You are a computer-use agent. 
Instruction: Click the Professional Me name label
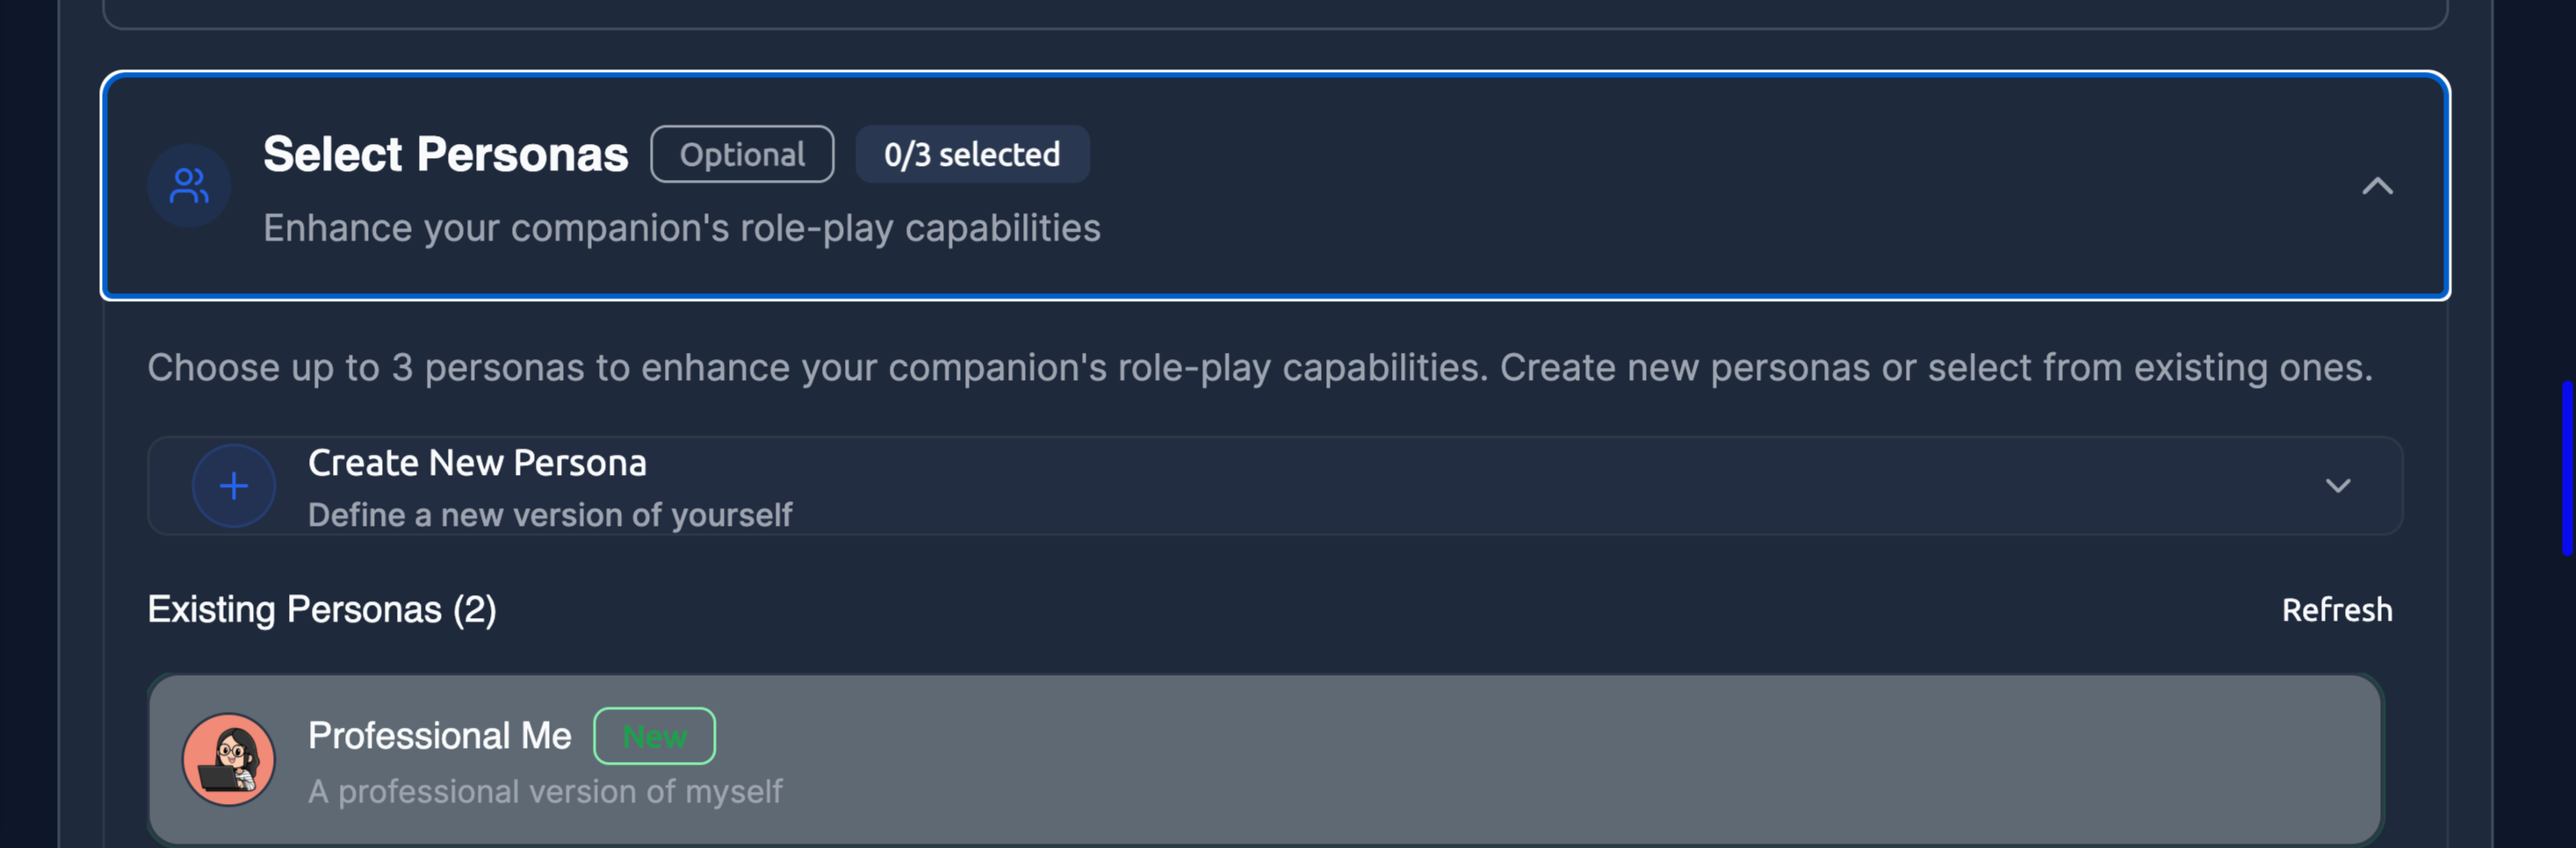coord(439,736)
